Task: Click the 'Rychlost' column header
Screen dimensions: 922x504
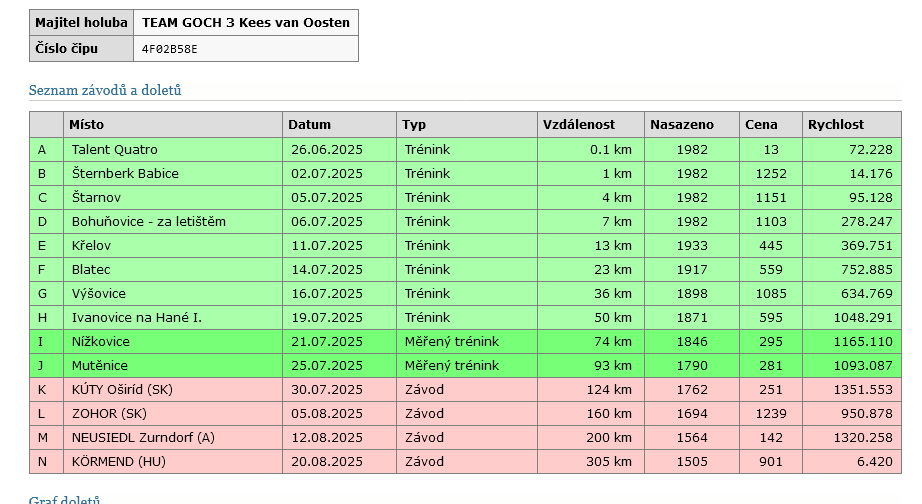Action: coord(836,125)
